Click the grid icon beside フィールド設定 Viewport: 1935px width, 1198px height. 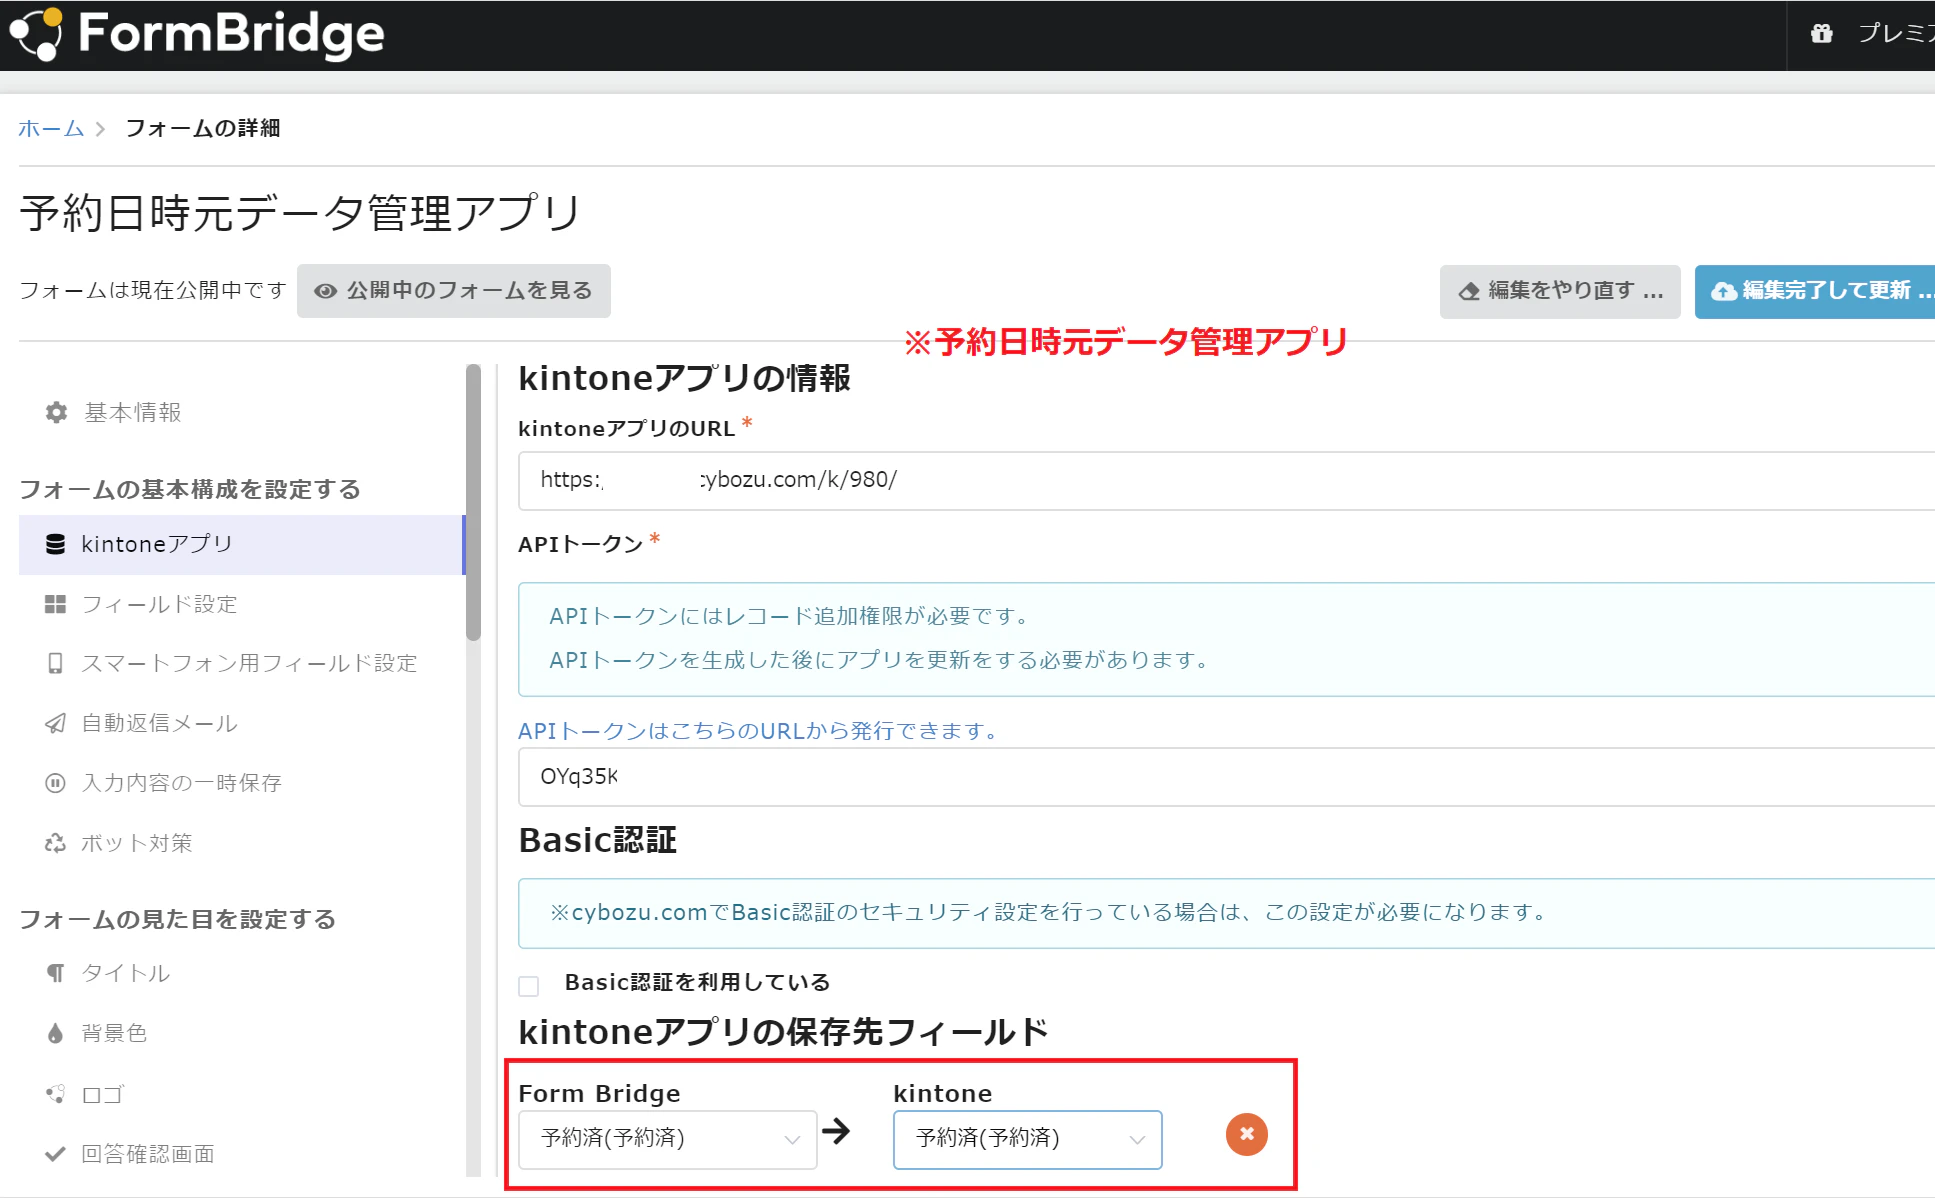[55, 604]
